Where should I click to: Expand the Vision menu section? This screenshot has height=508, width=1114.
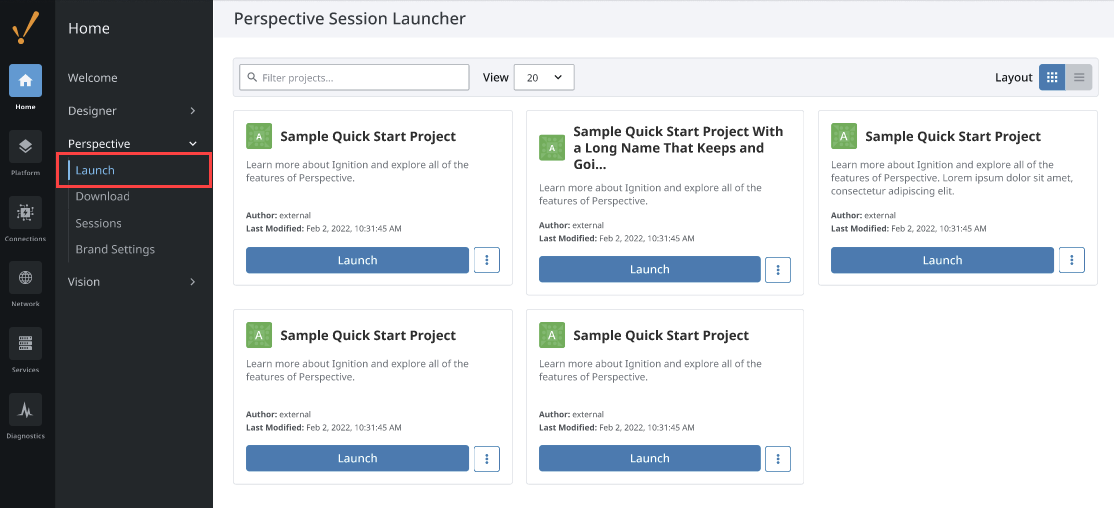pyautogui.click(x=133, y=281)
